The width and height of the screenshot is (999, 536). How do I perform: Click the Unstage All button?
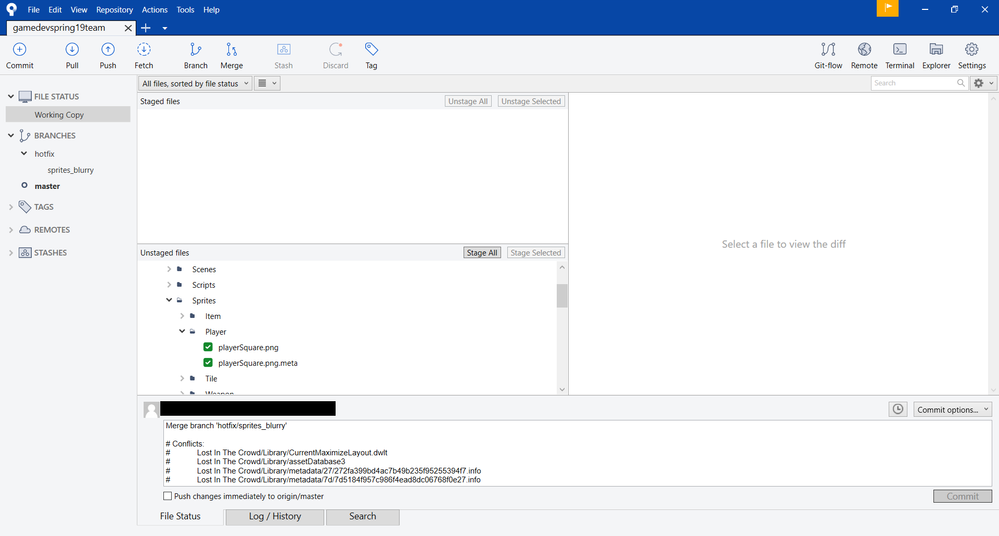pos(468,101)
